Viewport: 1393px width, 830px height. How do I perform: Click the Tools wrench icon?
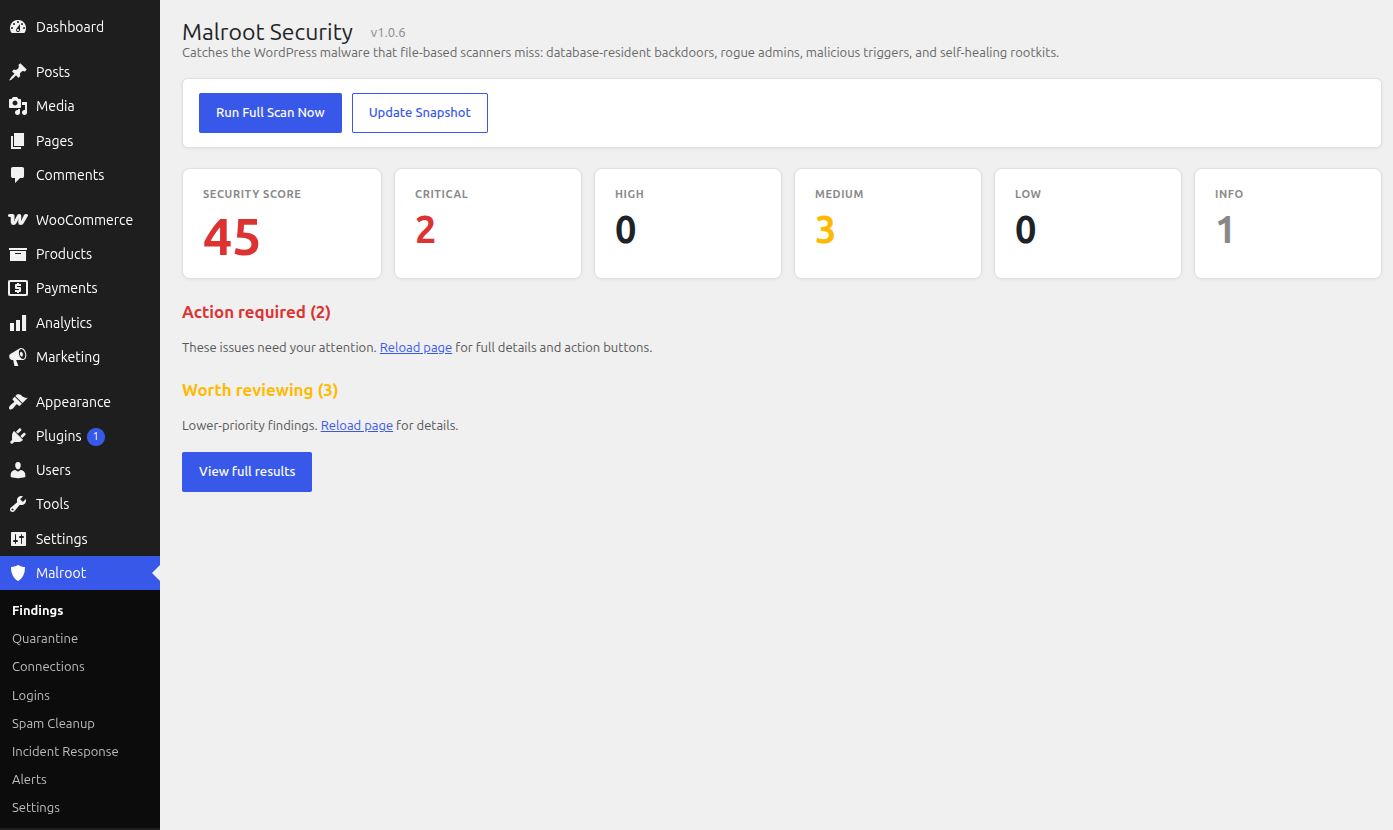pos(18,504)
